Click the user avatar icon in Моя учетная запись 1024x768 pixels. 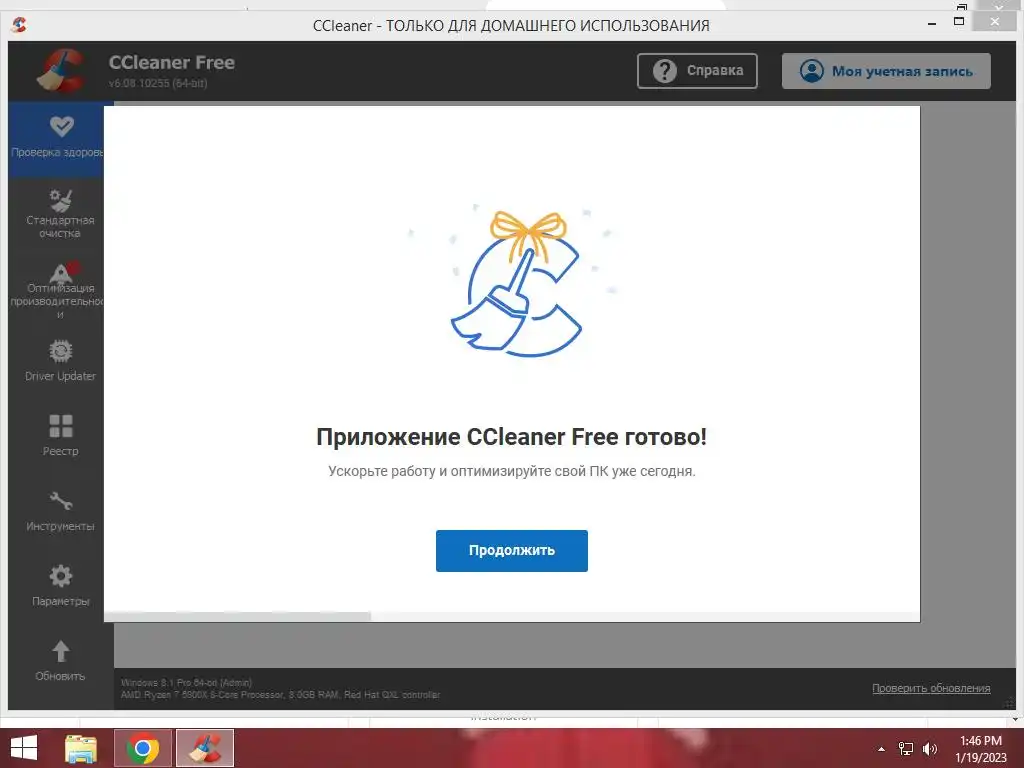812,71
